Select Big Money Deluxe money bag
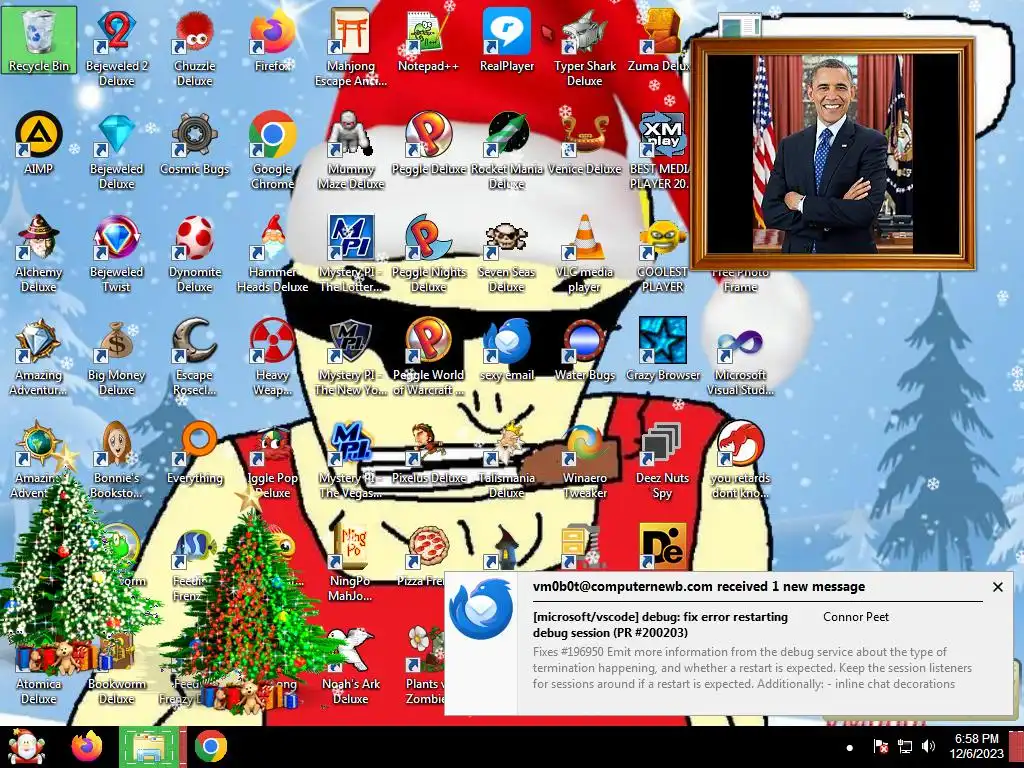This screenshot has height=768, width=1024. 116,357
